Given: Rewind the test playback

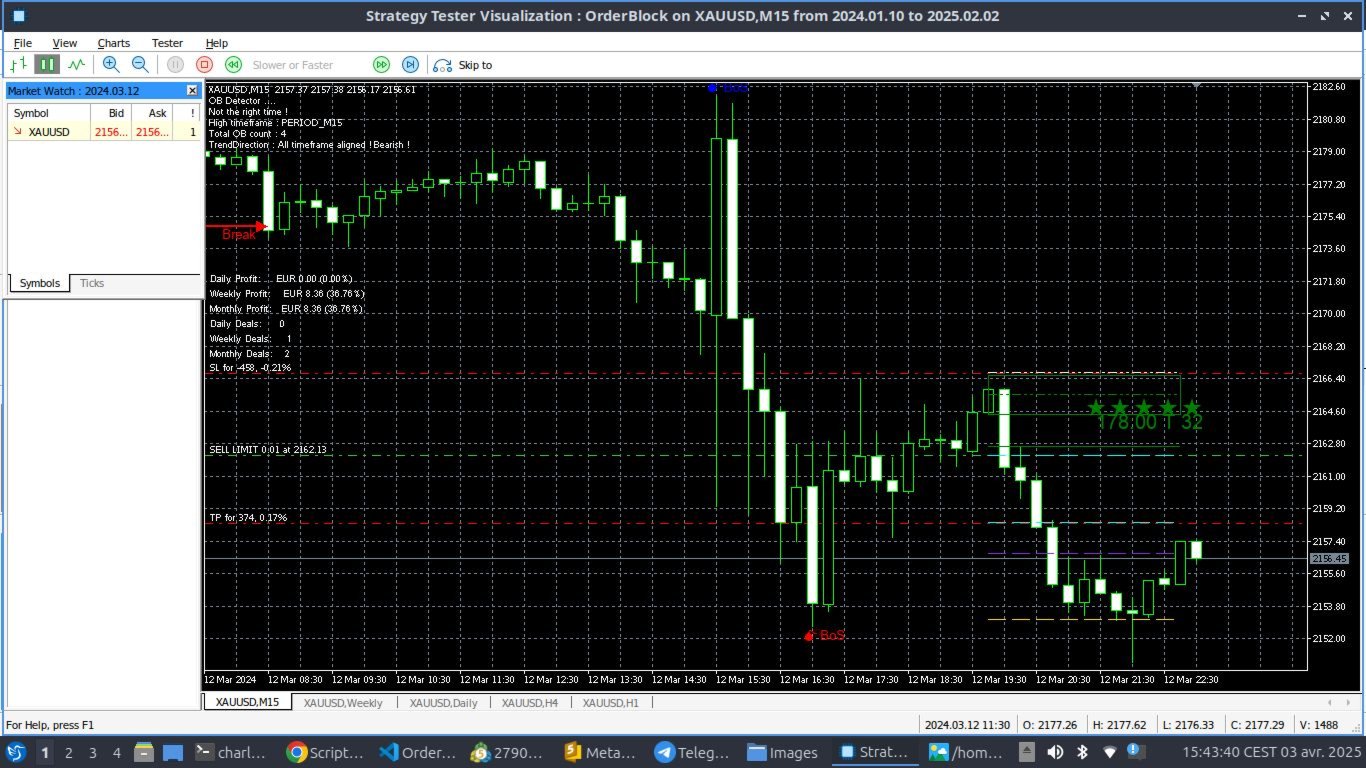Looking at the screenshot, I should coord(233,64).
